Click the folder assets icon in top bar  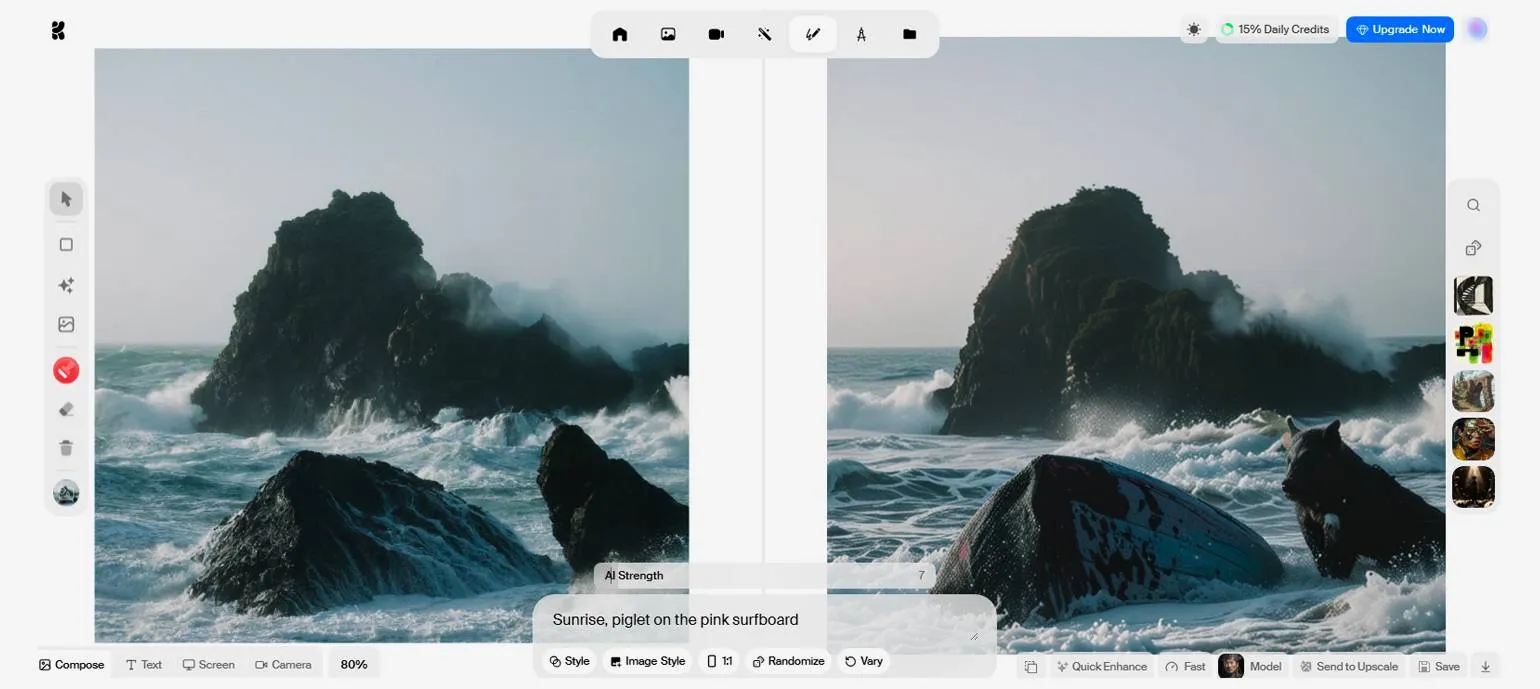909,34
